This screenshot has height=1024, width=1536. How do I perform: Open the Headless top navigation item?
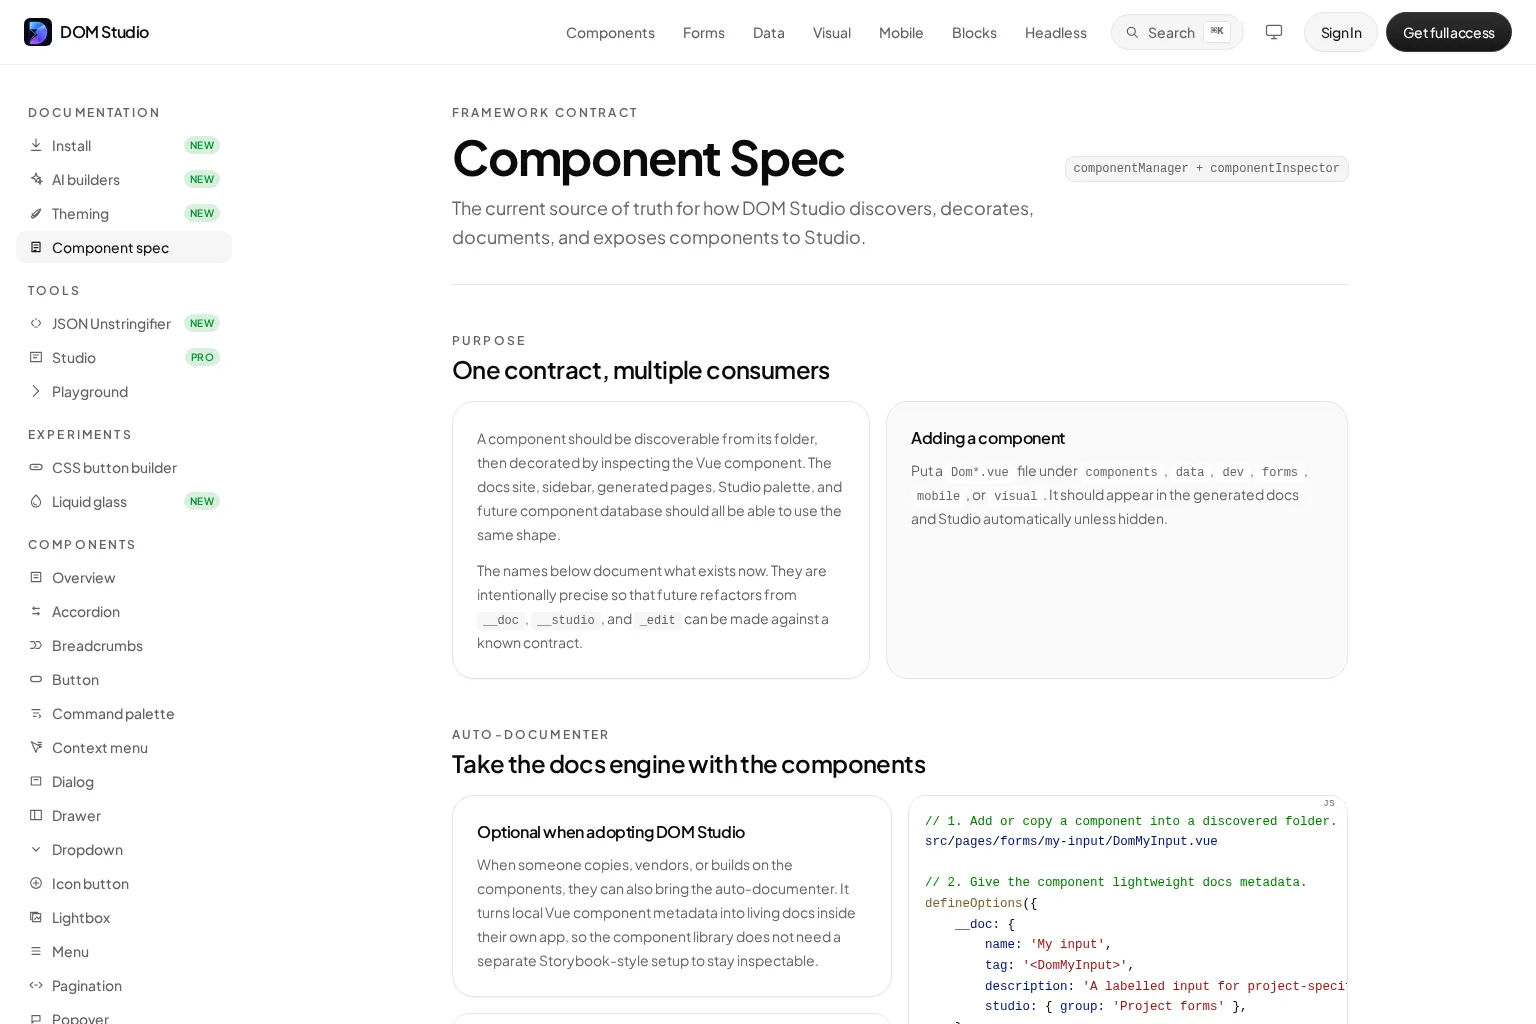point(1056,33)
